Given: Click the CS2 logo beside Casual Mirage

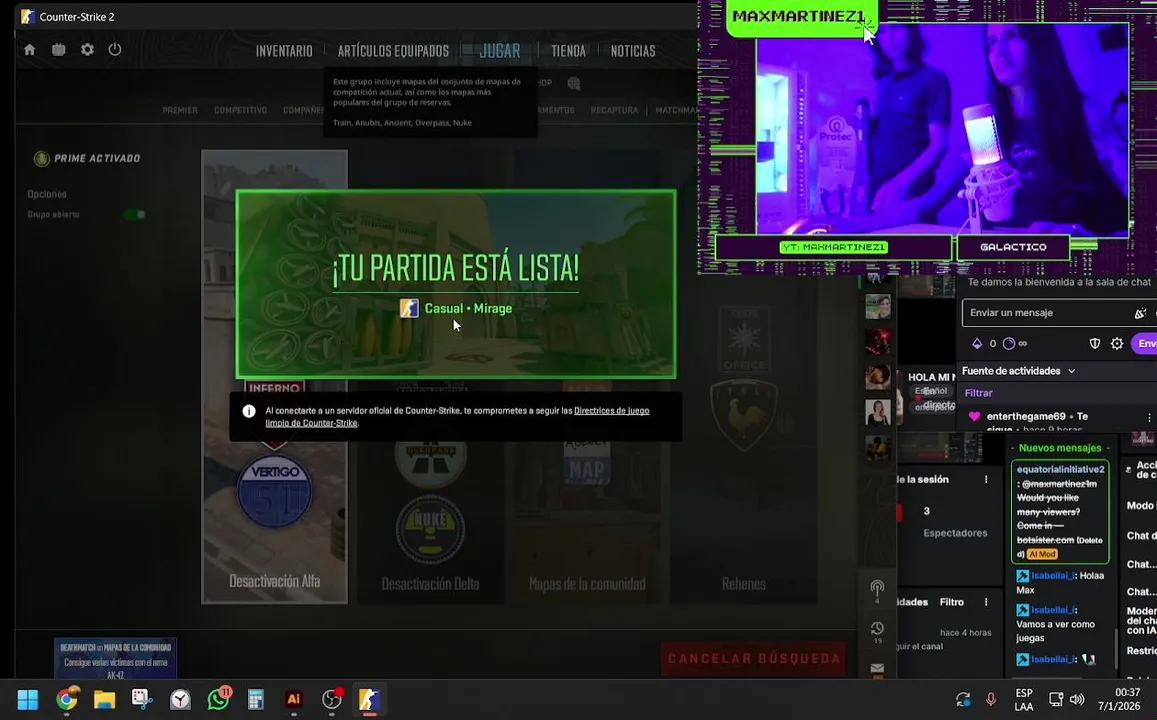Looking at the screenshot, I should coord(409,308).
